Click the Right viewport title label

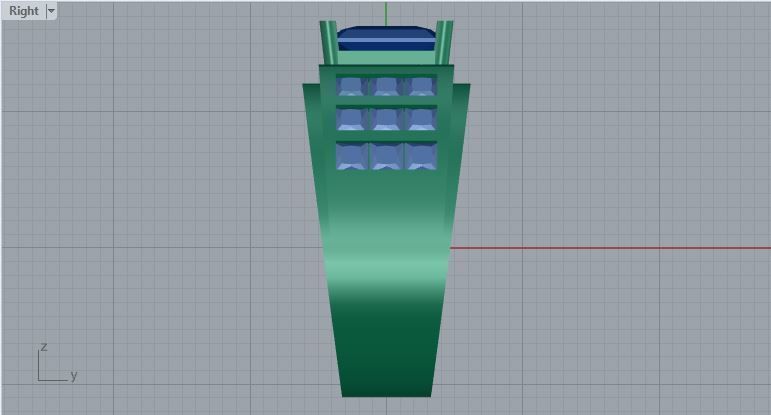[x=24, y=11]
